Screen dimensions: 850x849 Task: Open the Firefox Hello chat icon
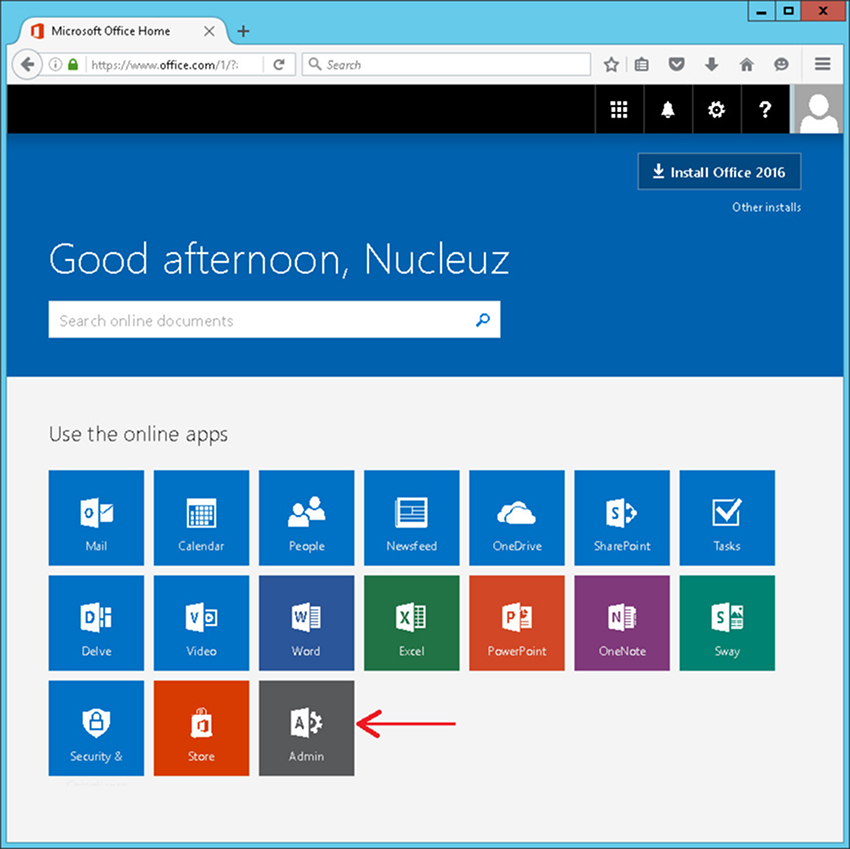(x=781, y=65)
